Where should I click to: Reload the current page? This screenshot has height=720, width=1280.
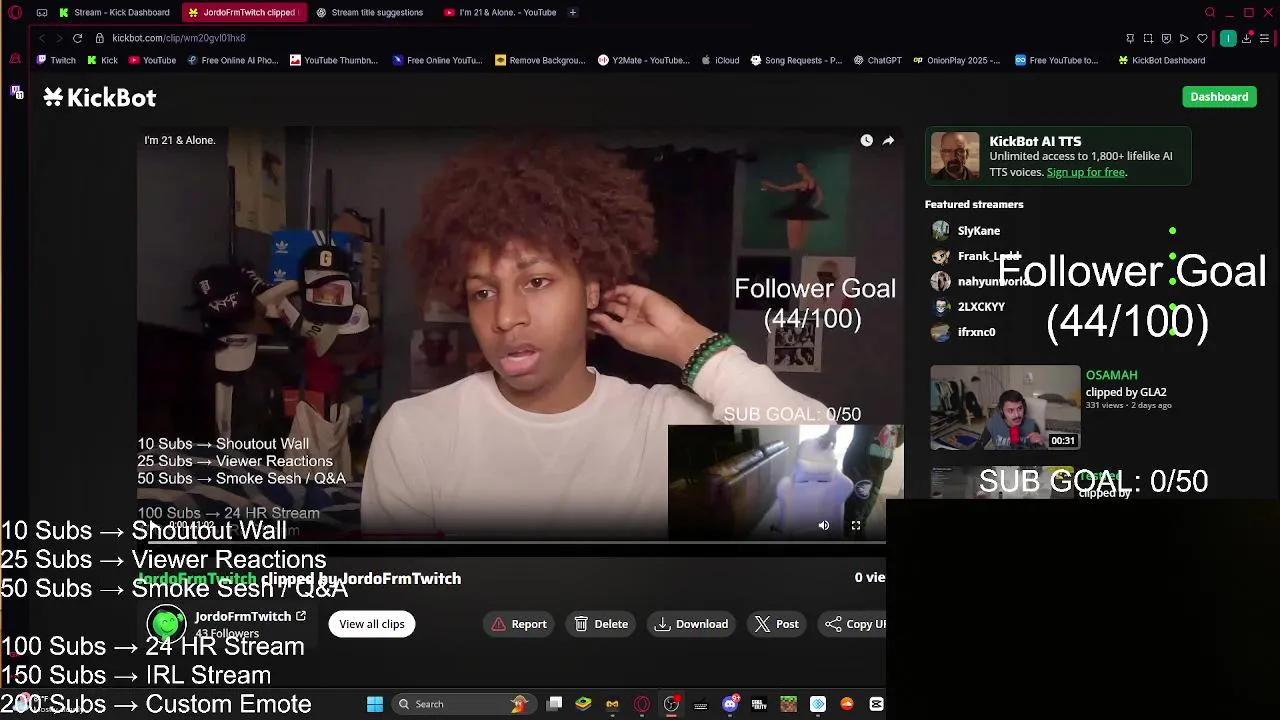(77, 38)
